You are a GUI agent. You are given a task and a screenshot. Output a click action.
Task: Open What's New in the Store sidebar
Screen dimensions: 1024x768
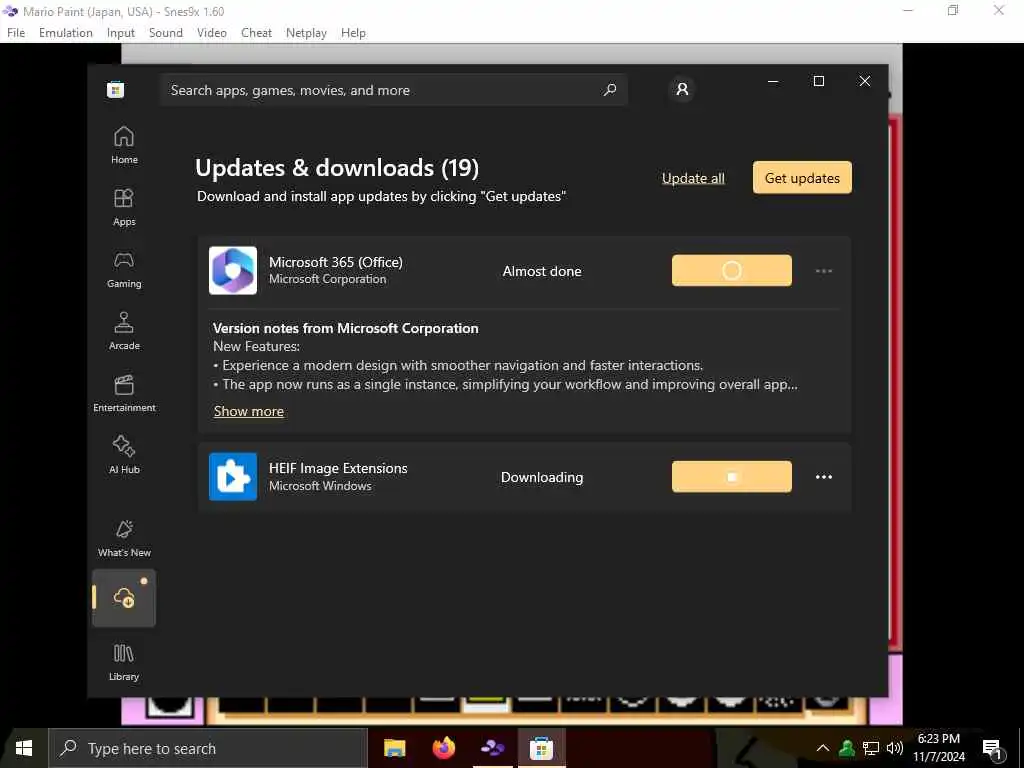tap(124, 539)
